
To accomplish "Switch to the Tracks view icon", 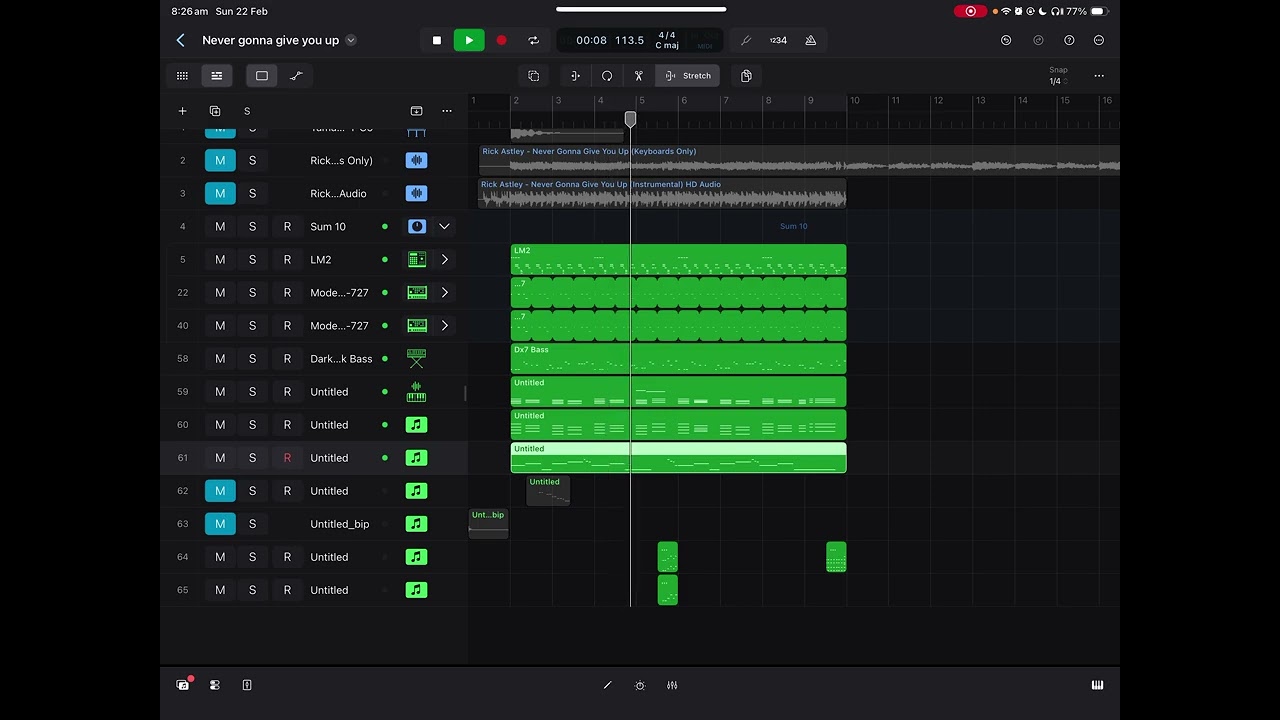I will click(x=216, y=76).
